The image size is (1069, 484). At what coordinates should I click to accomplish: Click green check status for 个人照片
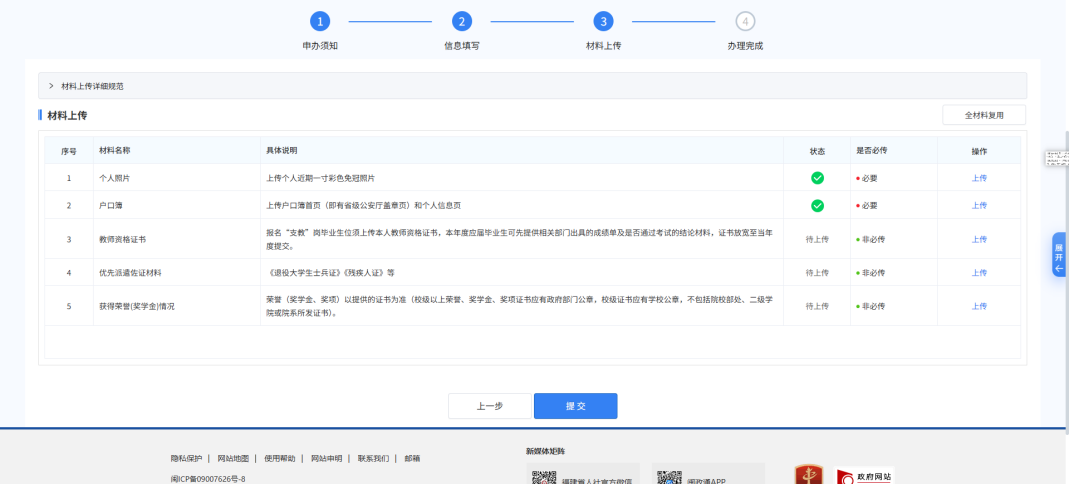point(817,178)
